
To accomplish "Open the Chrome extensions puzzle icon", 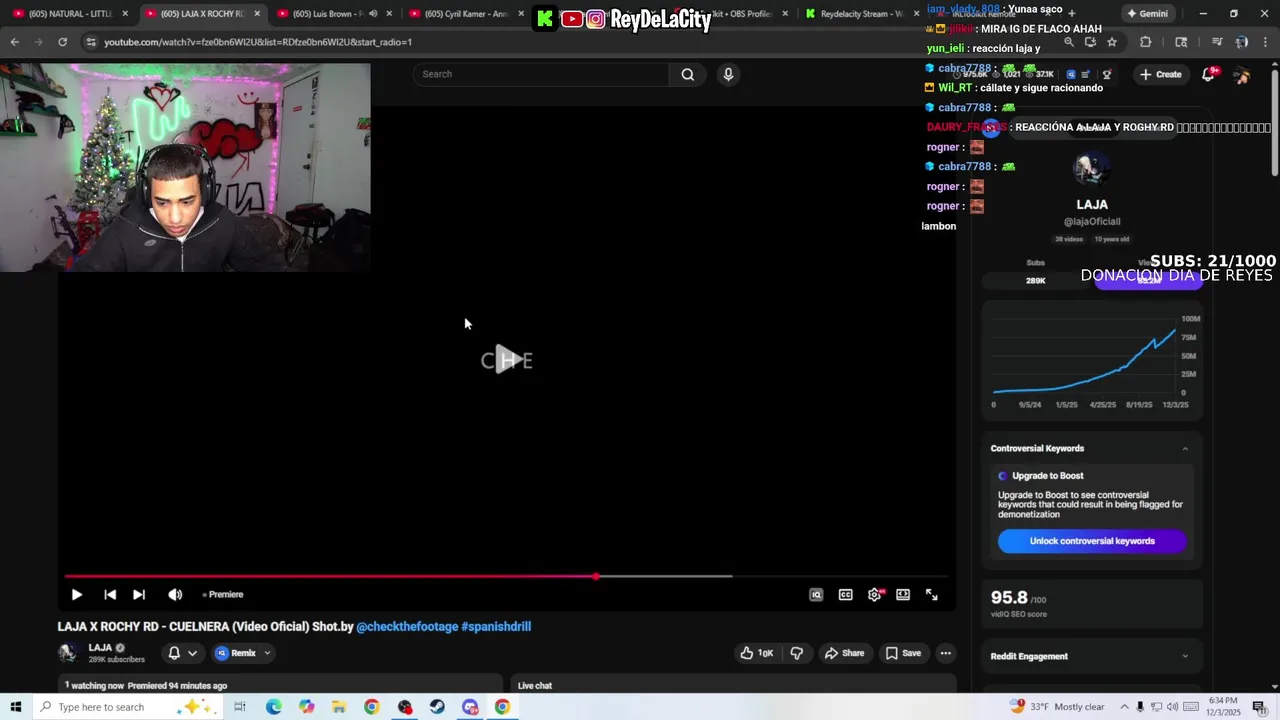I will (x=1146, y=42).
